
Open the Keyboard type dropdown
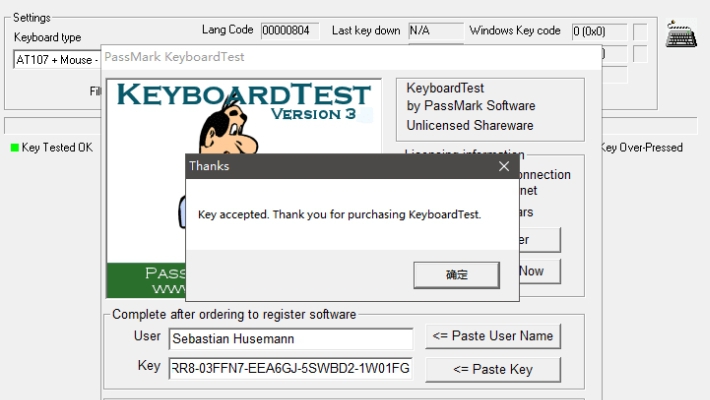[x=56, y=60]
